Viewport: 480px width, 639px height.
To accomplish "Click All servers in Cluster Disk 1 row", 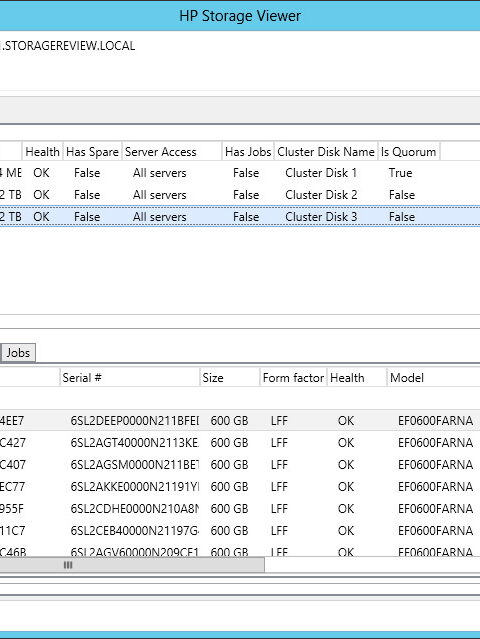I will point(160,173).
